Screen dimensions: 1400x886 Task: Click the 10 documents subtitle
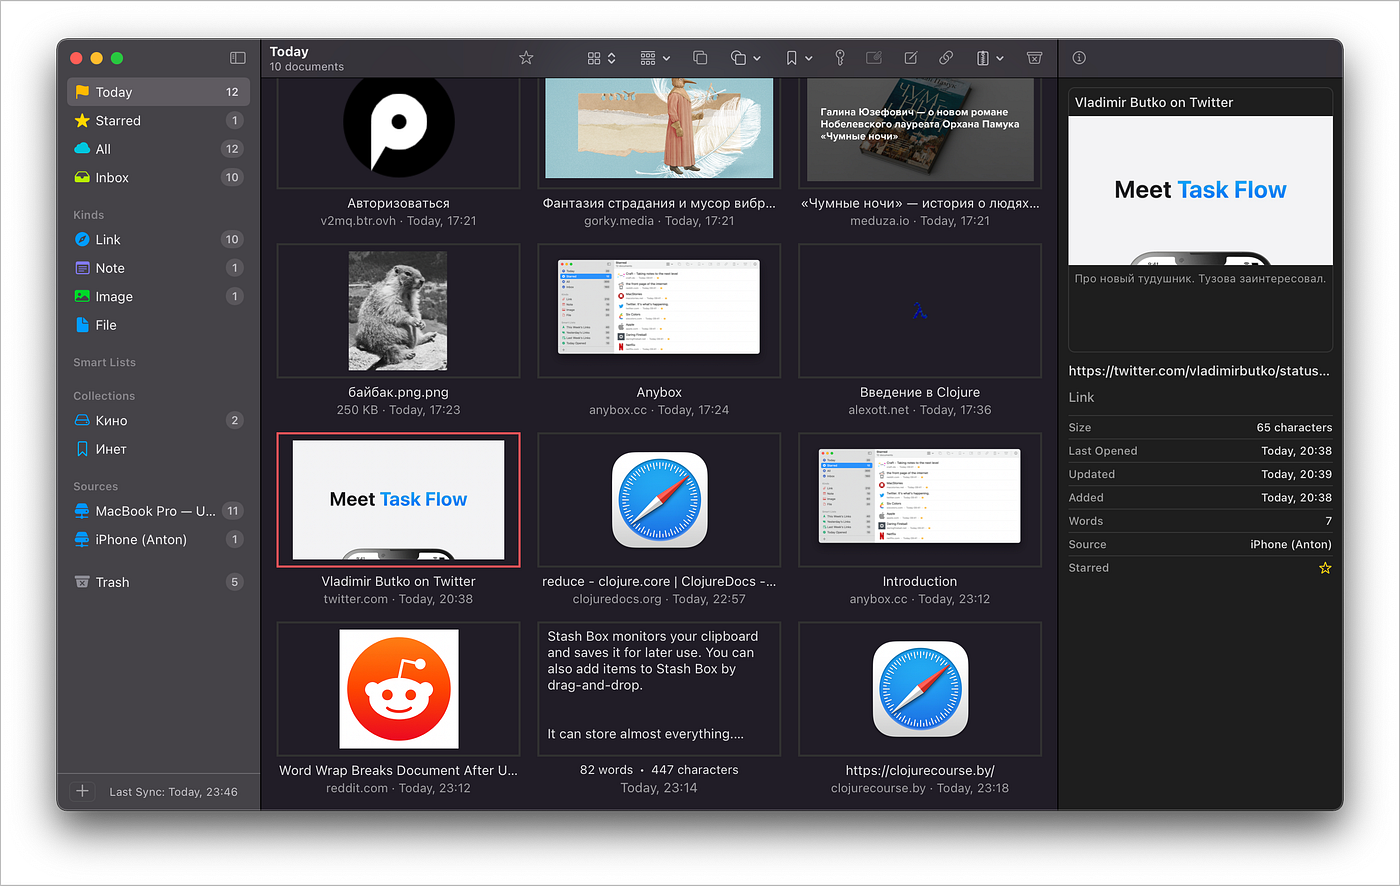click(306, 67)
